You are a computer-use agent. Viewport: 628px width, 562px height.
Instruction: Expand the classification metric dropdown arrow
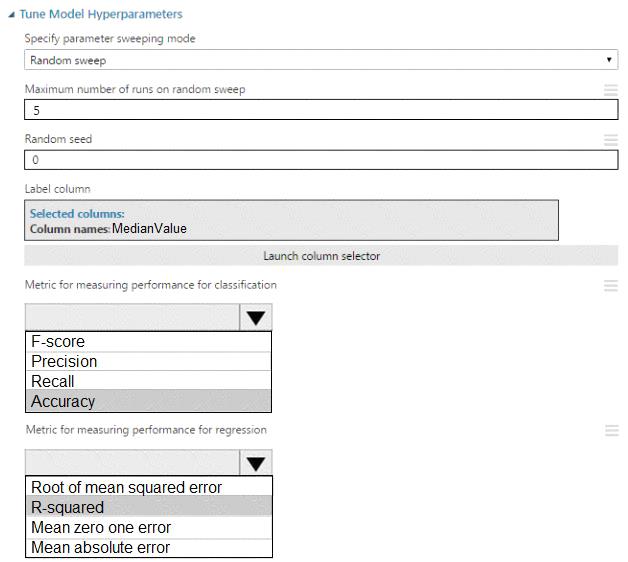pyautogui.click(x=256, y=318)
